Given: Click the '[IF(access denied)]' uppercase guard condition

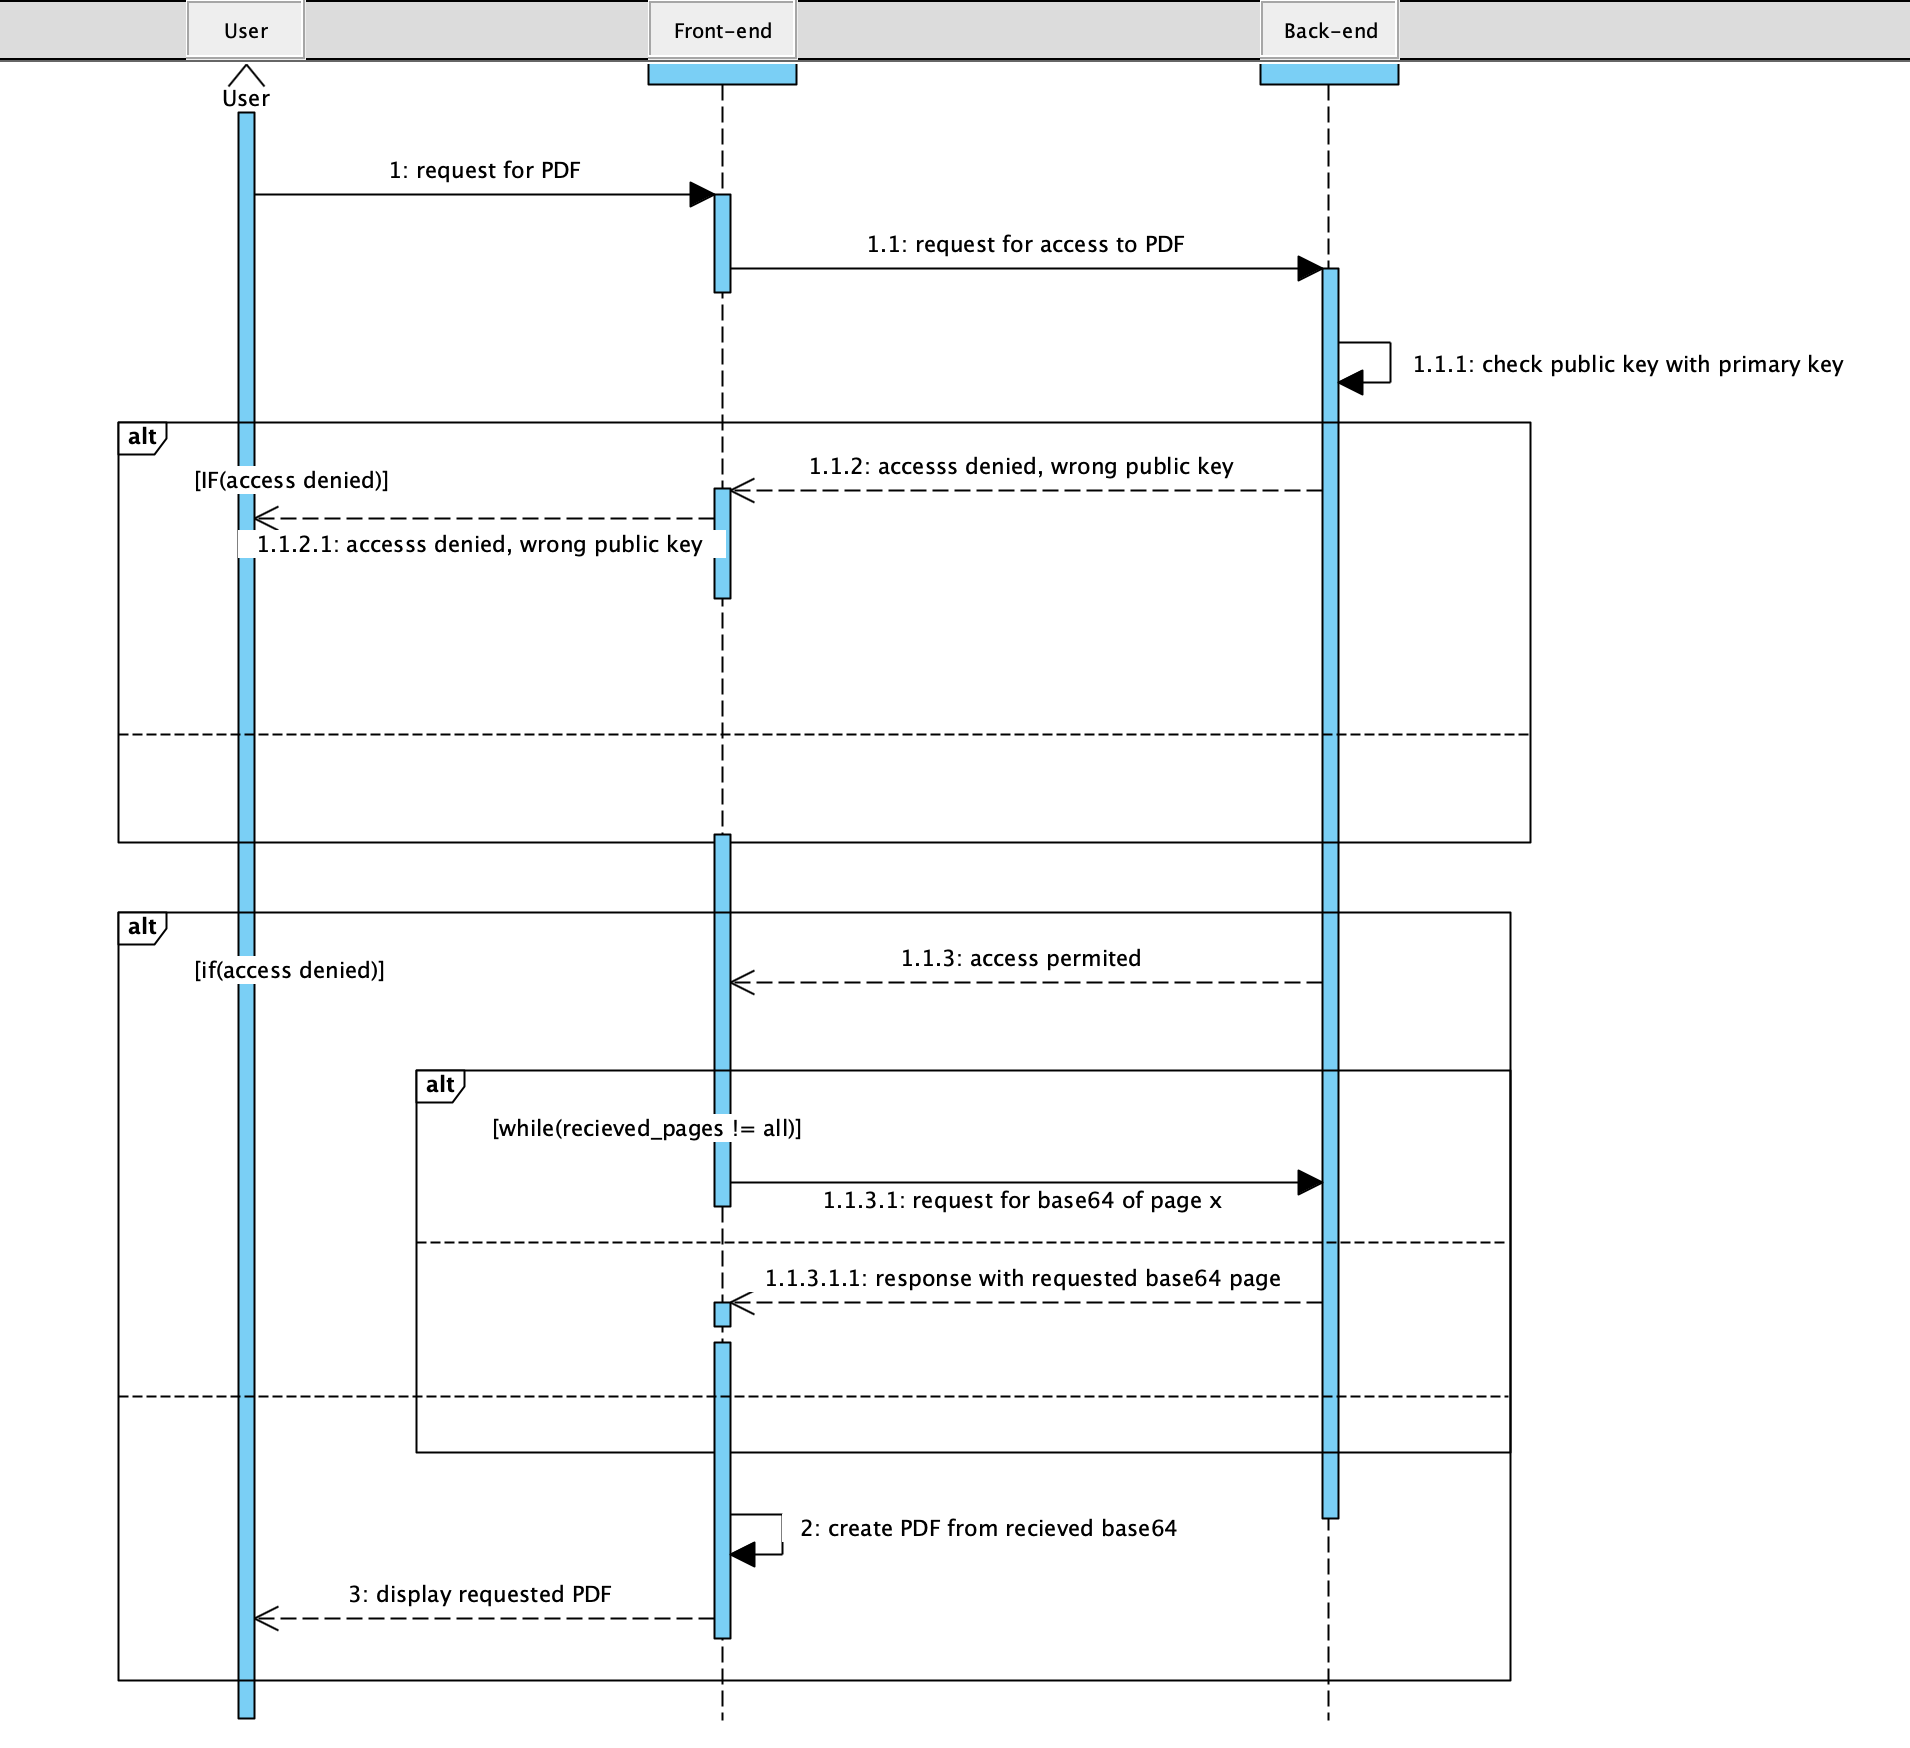Looking at the screenshot, I should [291, 480].
